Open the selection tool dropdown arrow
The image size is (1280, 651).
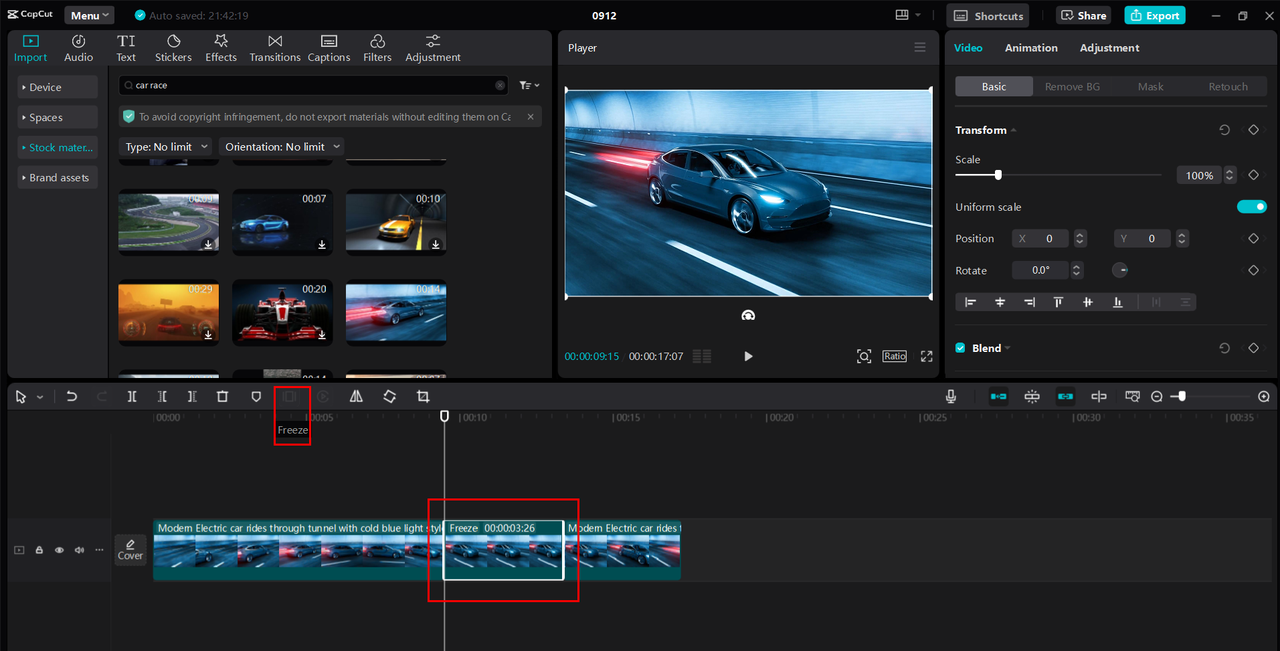click(40, 397)
